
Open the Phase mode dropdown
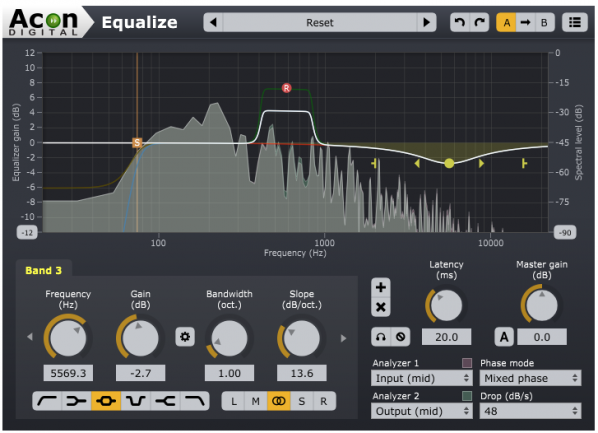[530, 378]
